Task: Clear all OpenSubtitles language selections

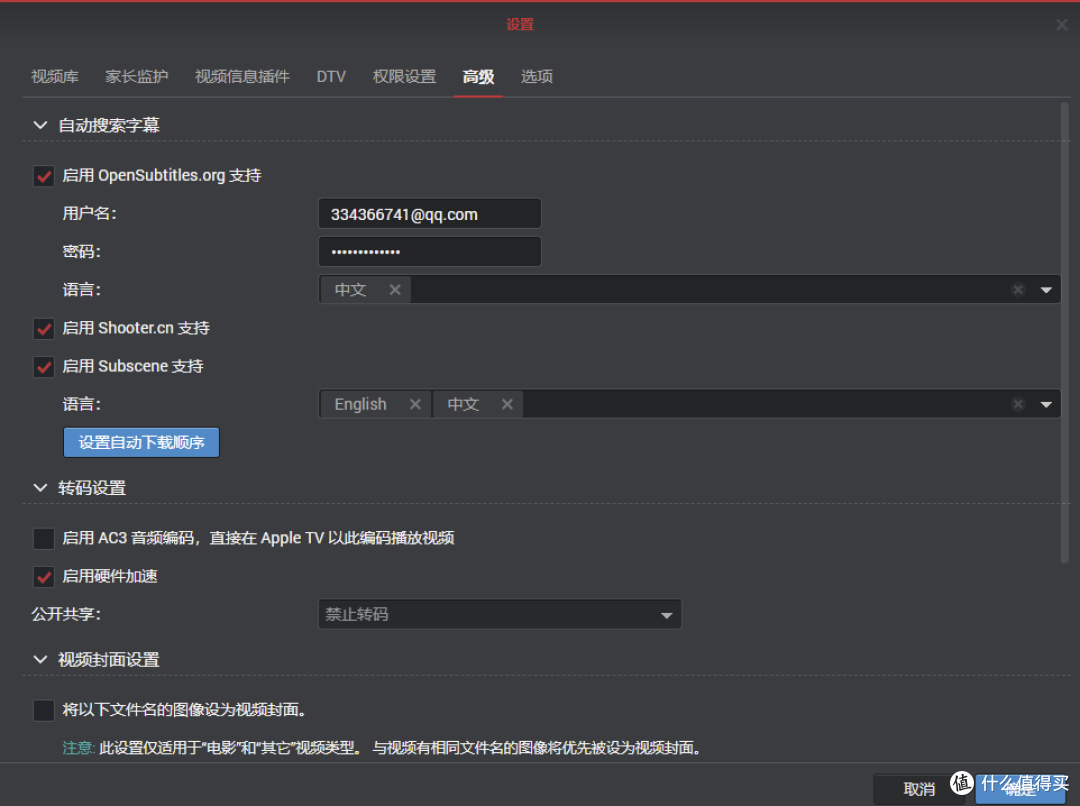Action: (1018, 290)
